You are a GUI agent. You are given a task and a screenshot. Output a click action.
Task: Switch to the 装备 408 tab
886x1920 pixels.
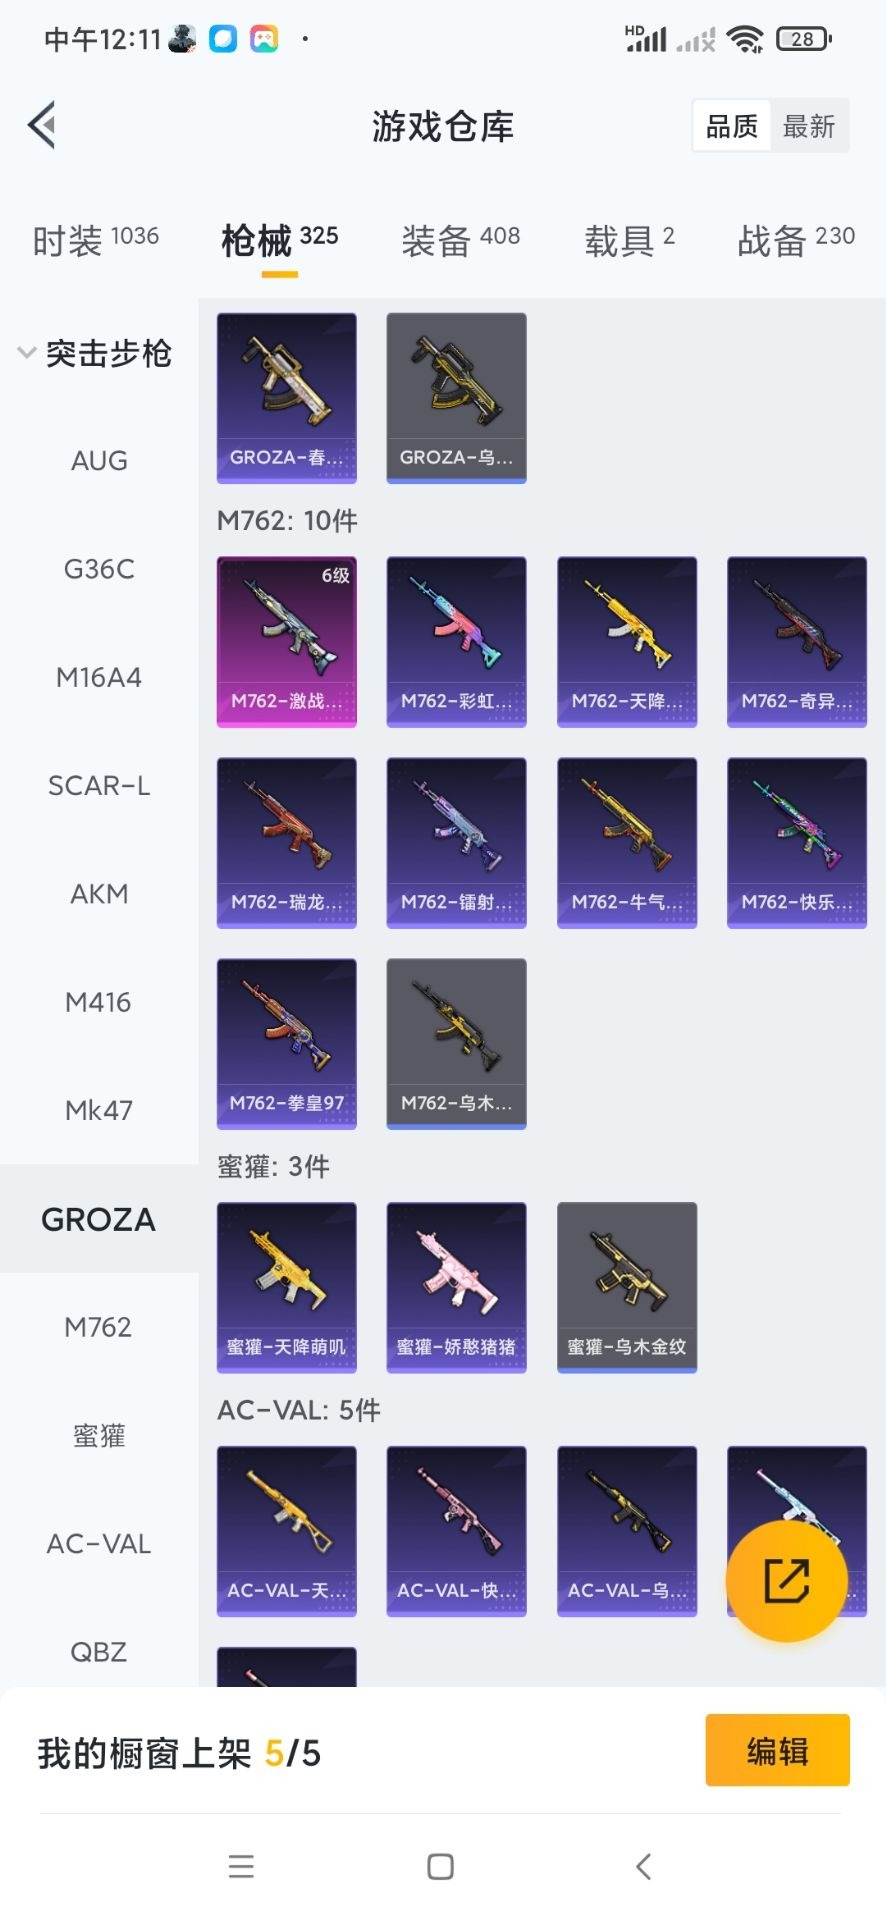click(x=461, y=240)
